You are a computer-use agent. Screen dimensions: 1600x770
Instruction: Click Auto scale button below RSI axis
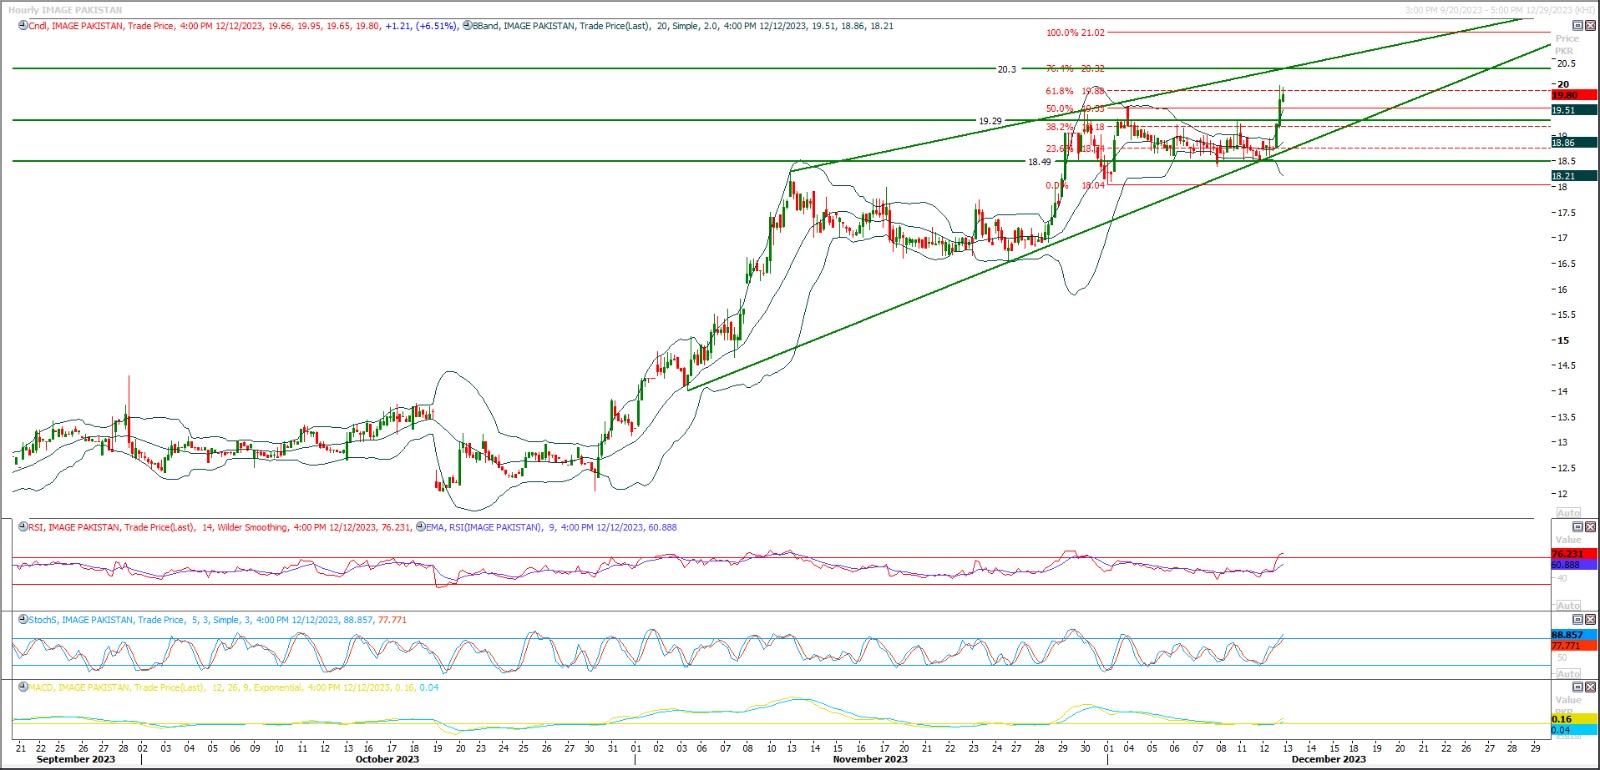pyautogui.click(x=1568, y=606)
